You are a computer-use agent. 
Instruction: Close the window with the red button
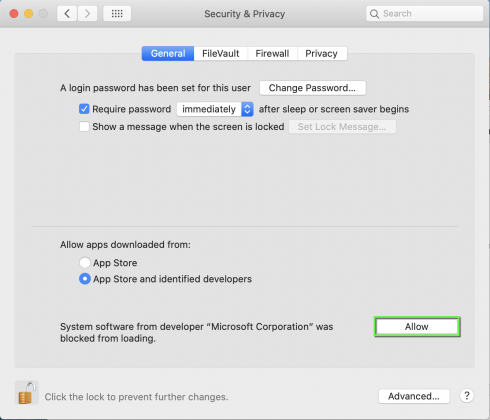click(14, 14)
